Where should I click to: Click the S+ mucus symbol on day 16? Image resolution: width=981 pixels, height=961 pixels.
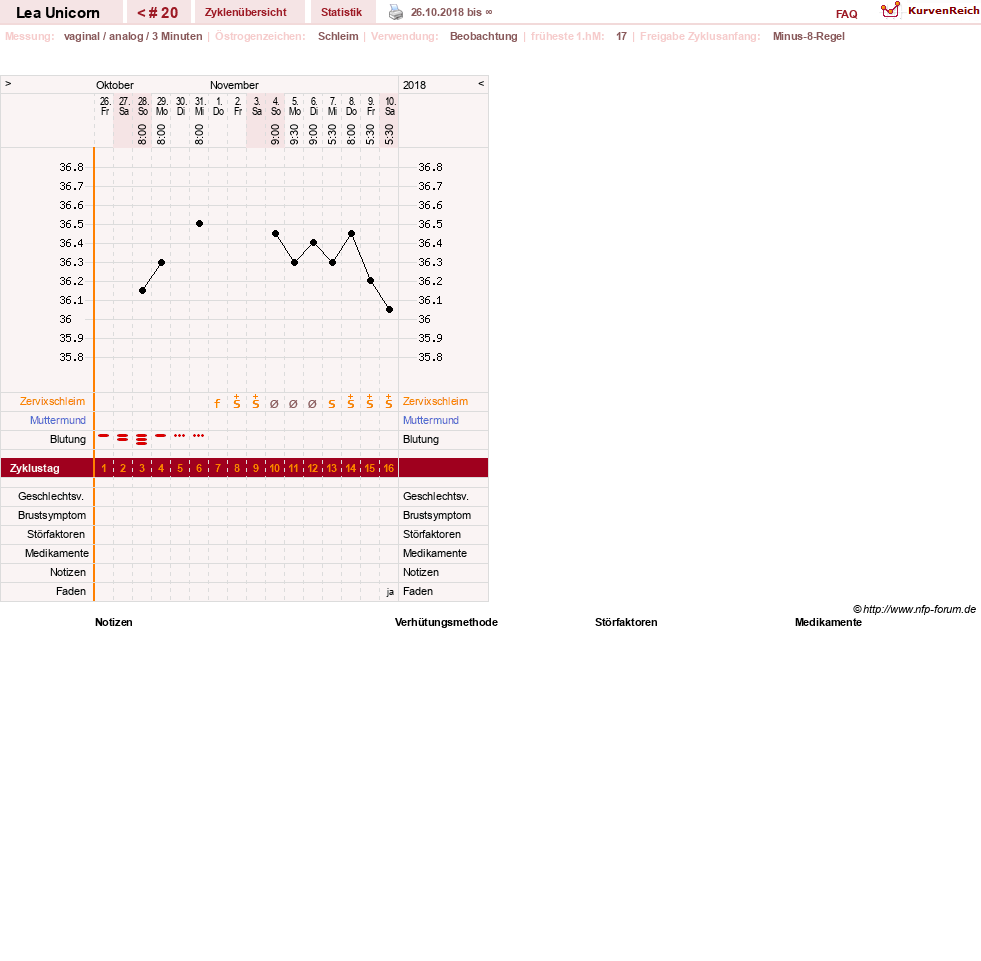(x=389, y=402)
